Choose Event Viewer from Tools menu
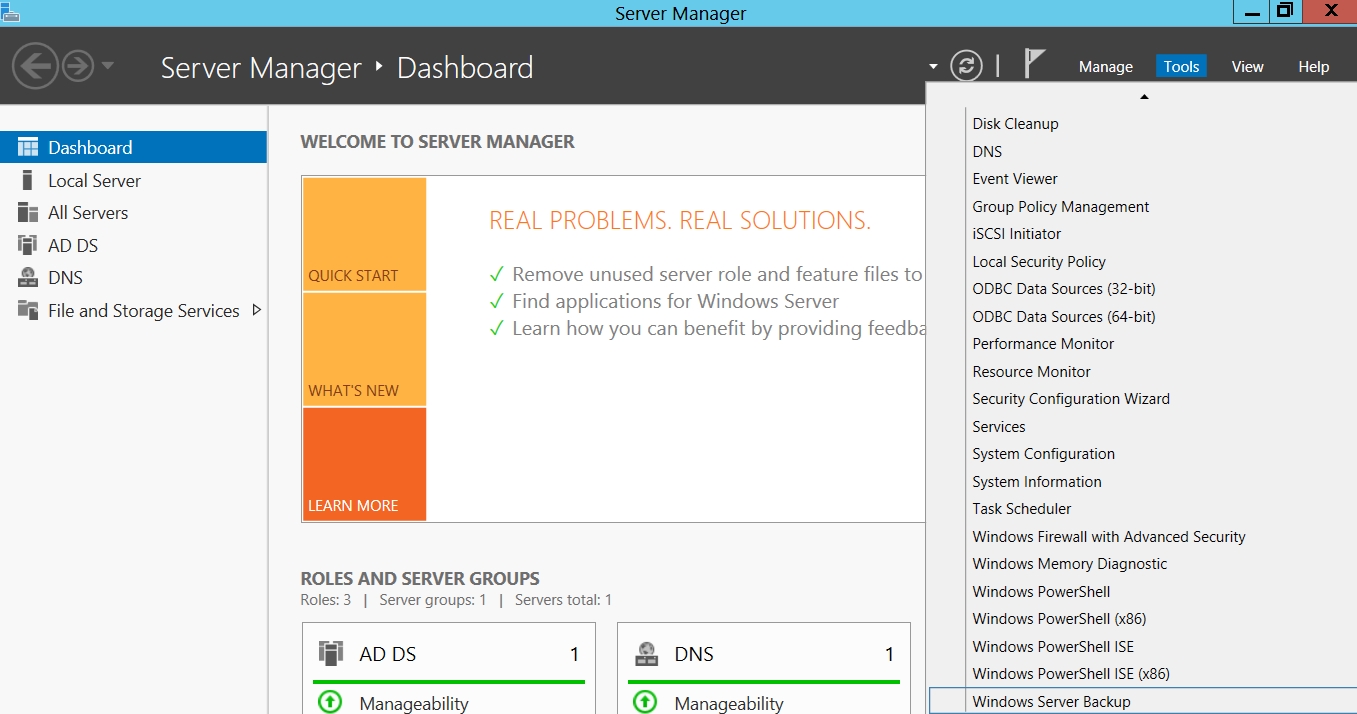This screenshot has width=1357, height=714. [1015, 179]
